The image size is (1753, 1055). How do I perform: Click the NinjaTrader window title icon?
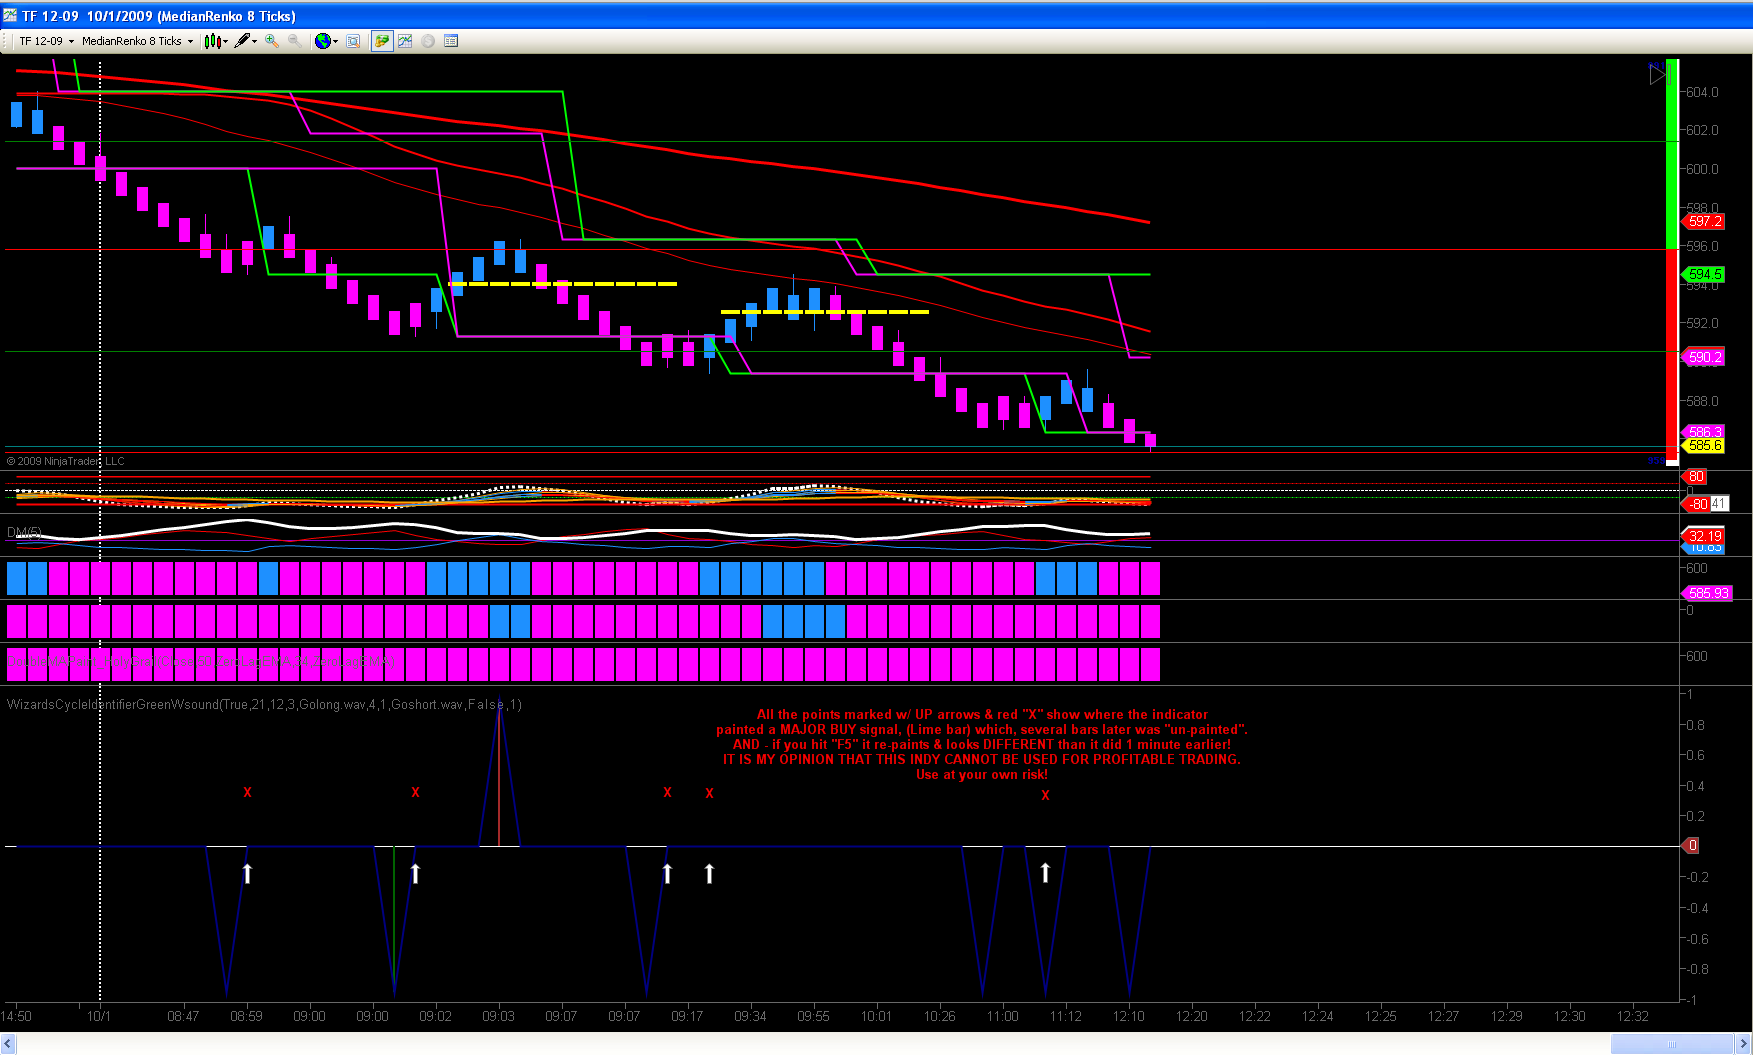click(10, 16)
